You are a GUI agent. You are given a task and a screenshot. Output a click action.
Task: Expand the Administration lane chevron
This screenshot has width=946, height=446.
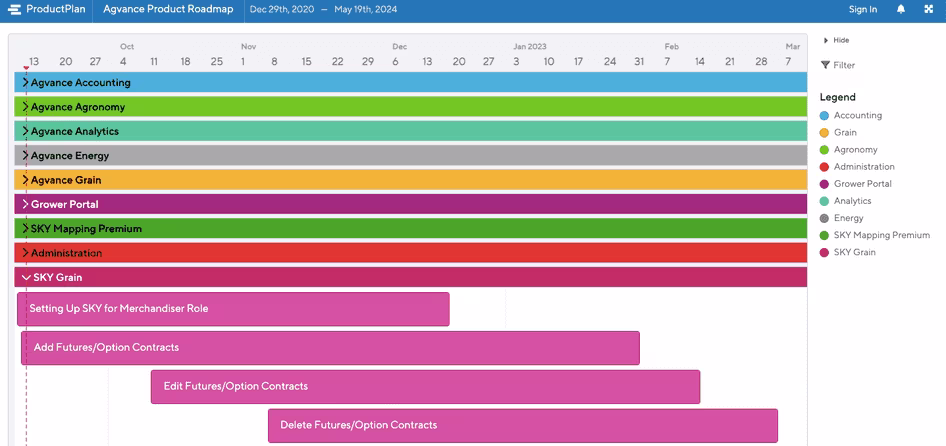pyautogui.click(x=25, y=253)
